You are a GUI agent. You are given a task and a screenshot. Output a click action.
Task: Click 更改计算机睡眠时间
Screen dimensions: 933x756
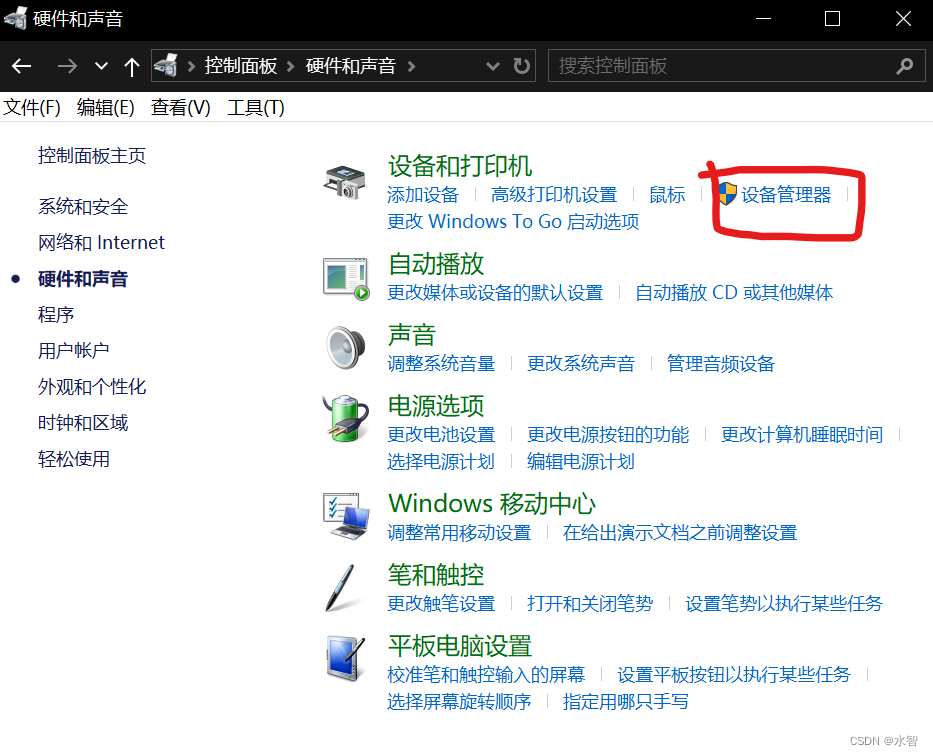click(802, 434)
